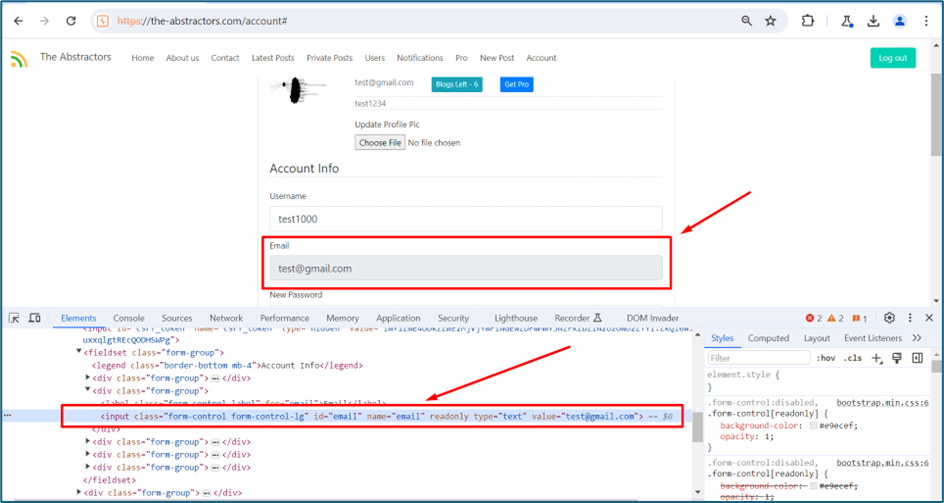Toggle the :hov element state panel
The image size is (944, 503).
pos(826,358)
